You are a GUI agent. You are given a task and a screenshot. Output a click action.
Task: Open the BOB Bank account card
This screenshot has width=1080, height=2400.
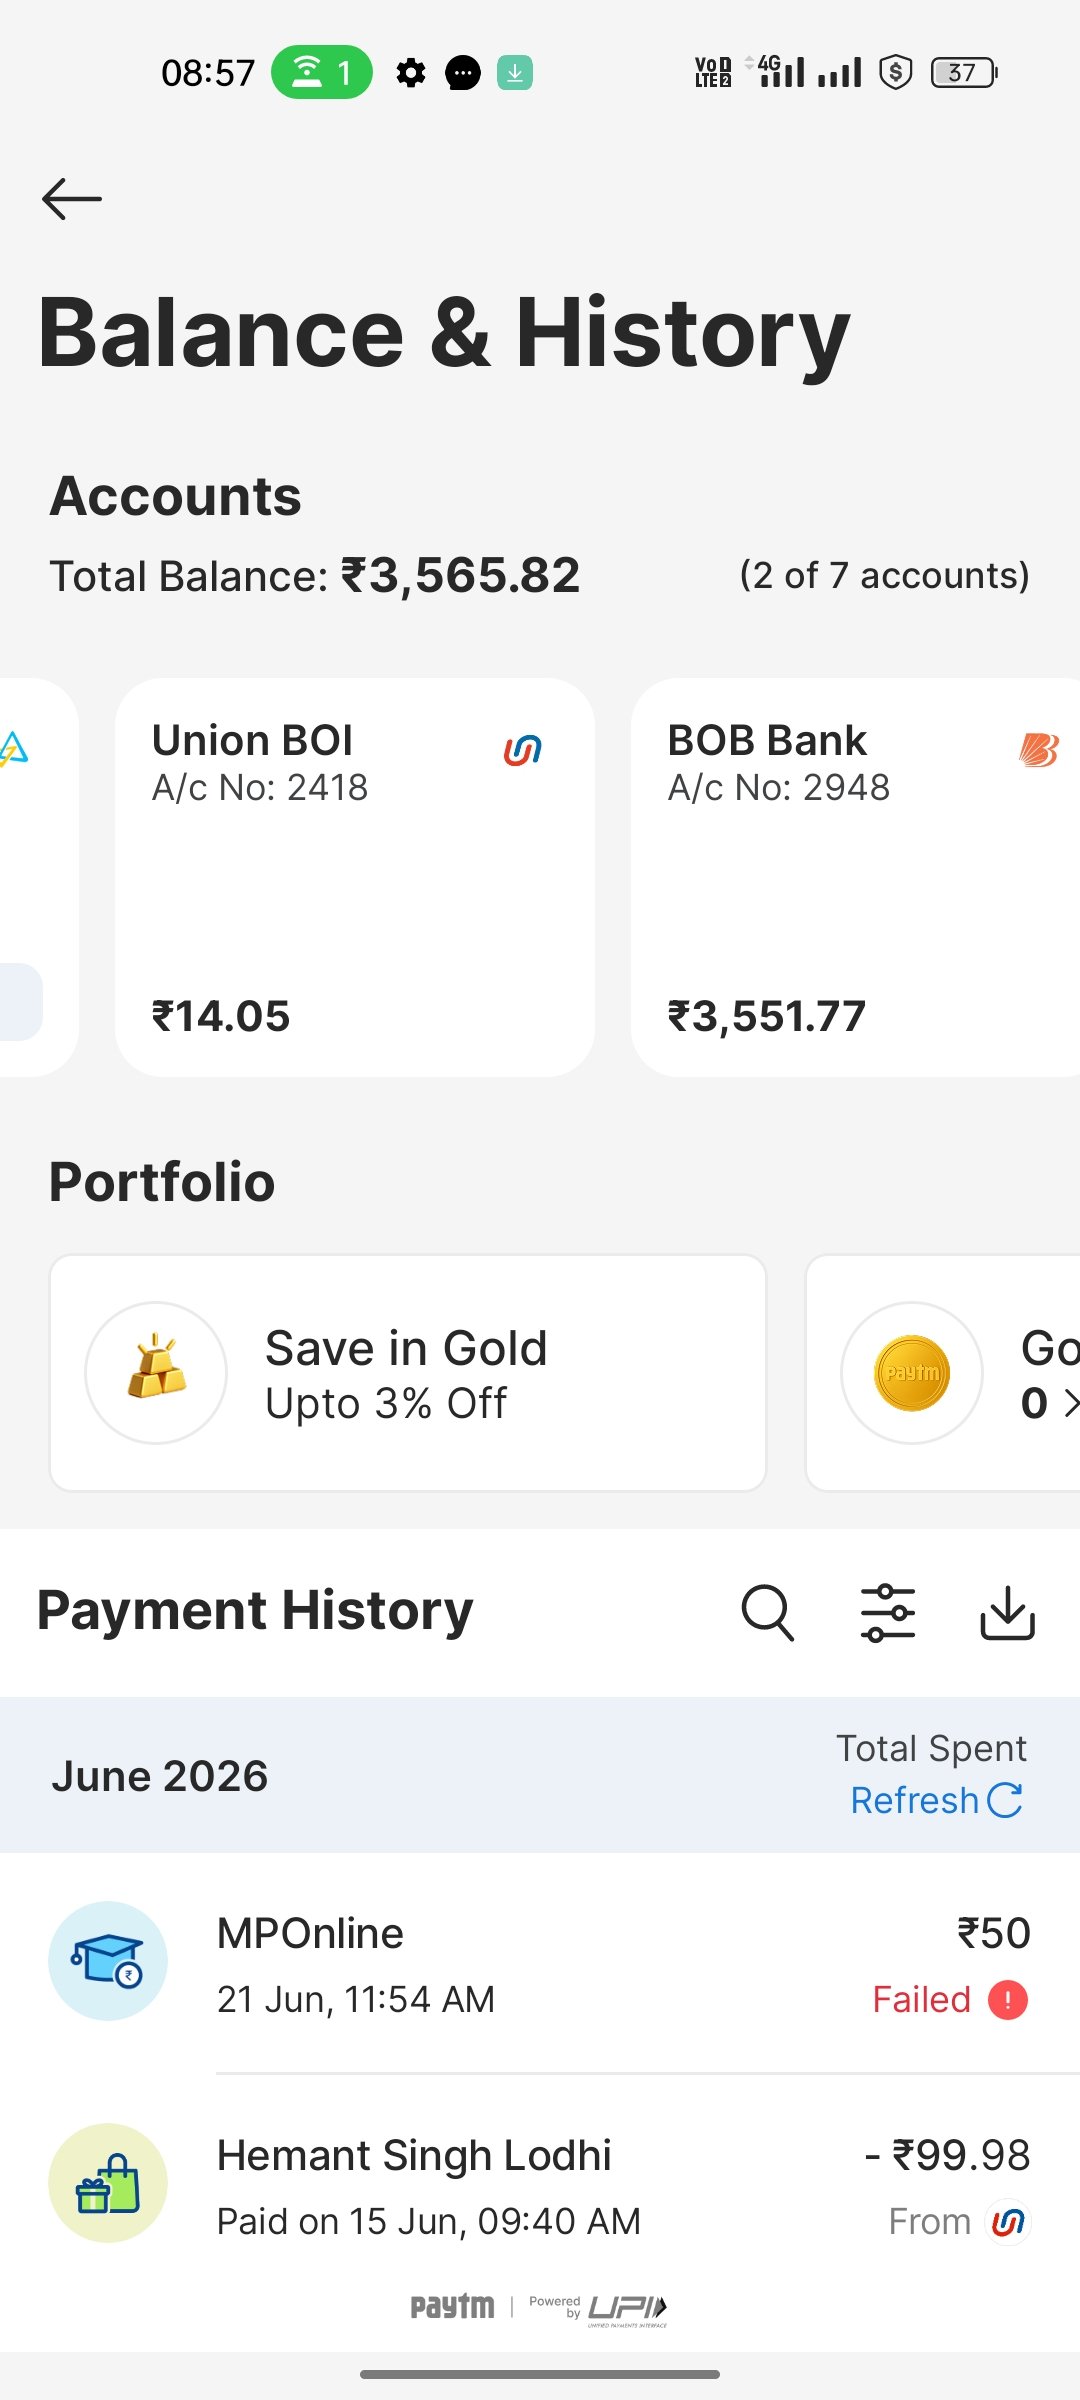856,877
